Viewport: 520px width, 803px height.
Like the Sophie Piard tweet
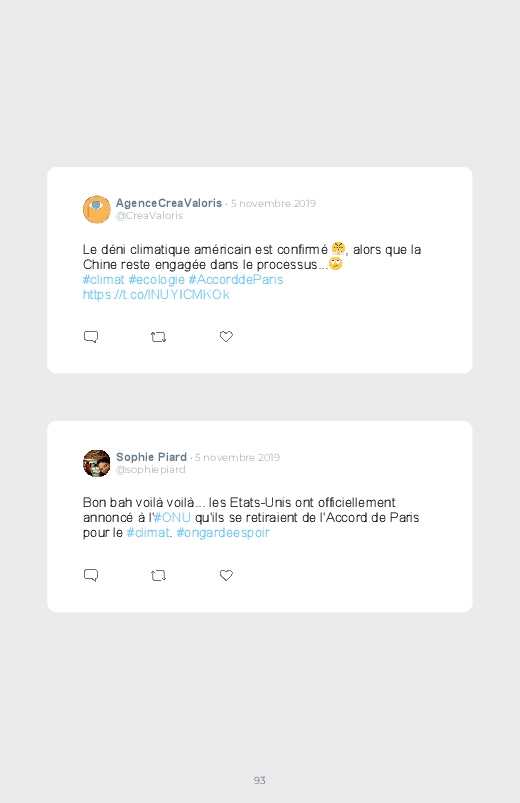click(x=226, y=575)
